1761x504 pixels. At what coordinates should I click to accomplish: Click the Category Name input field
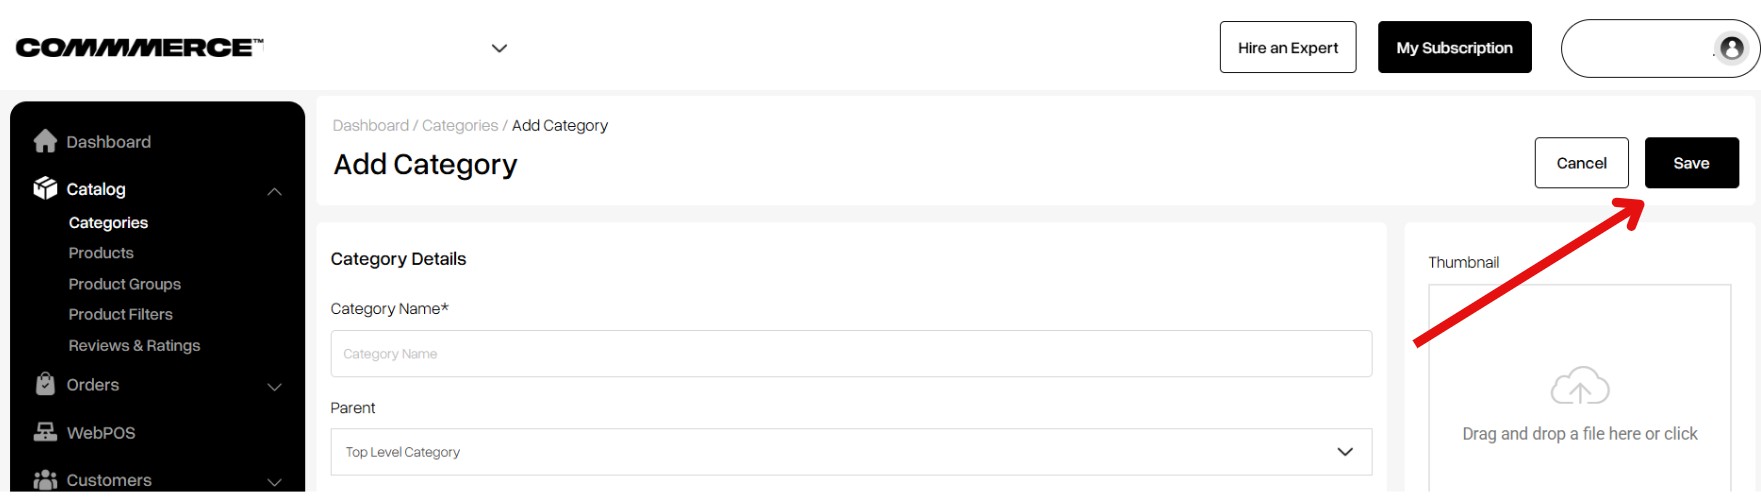coord(851,354)
